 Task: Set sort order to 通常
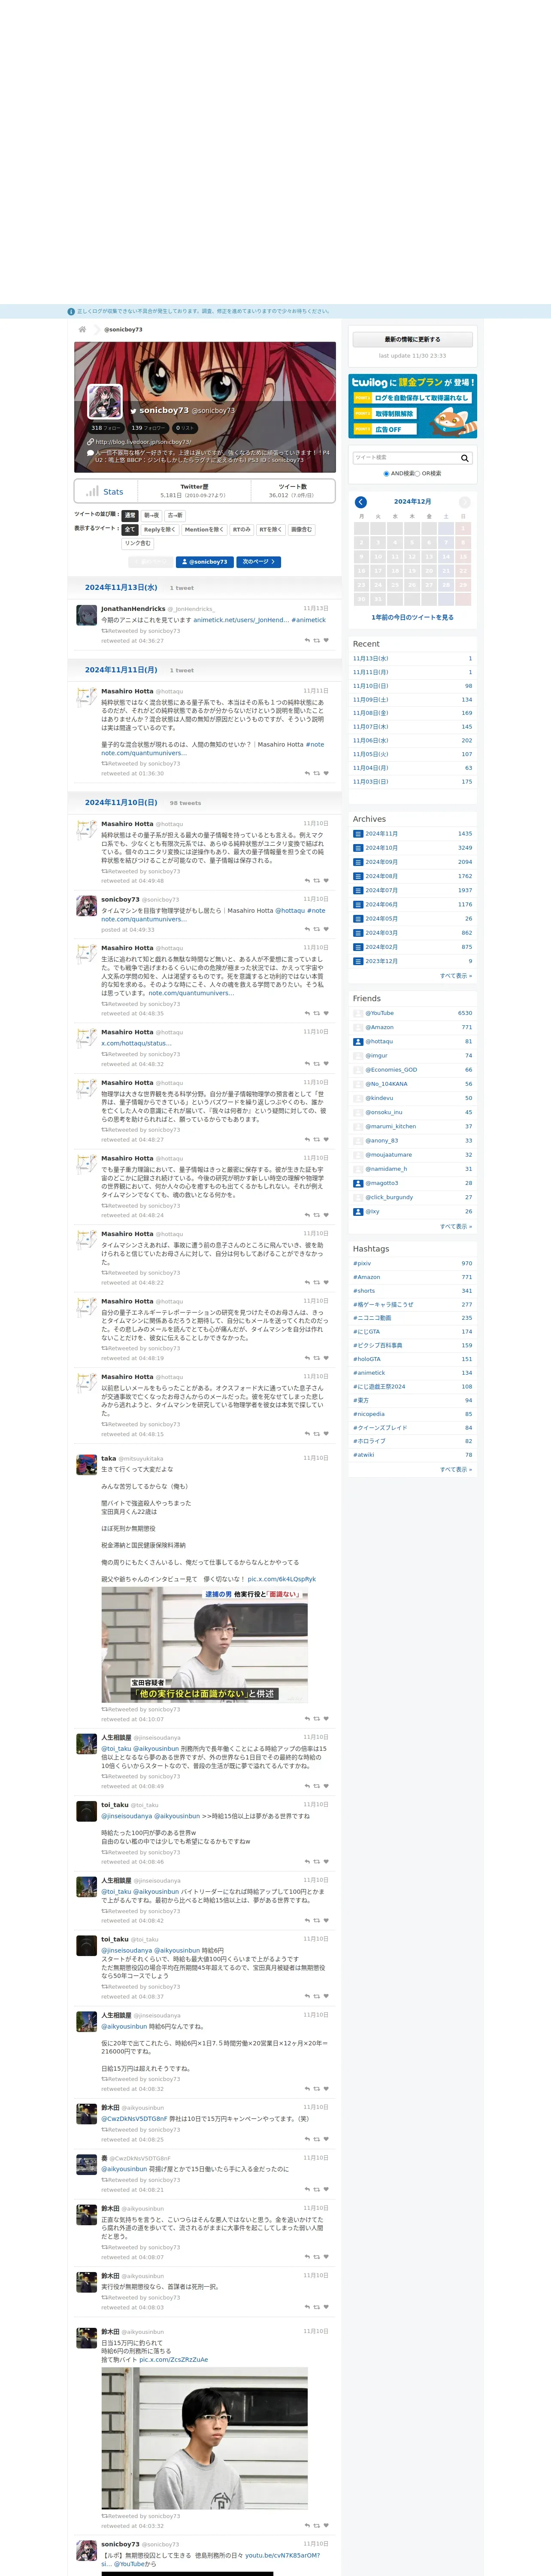pos(130,515)
